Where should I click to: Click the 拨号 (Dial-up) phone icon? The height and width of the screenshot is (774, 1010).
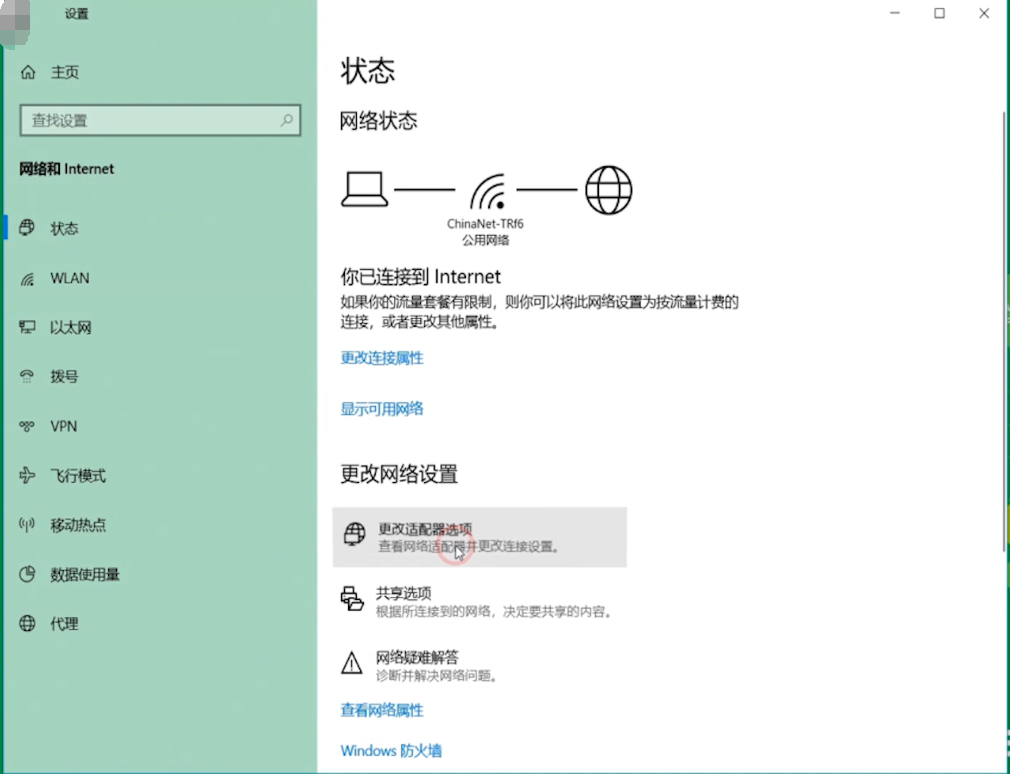(x=28, y=376)
